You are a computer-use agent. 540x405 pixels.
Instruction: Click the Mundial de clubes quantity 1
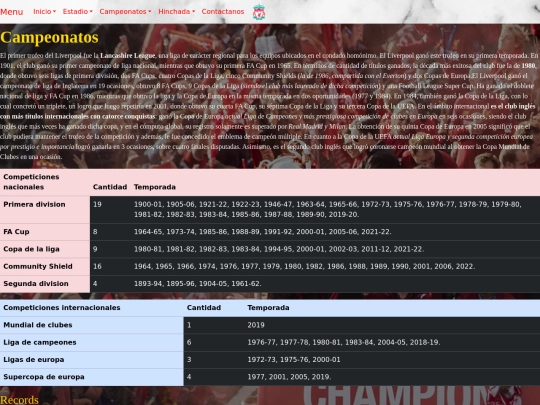click(x=189, y=325)
